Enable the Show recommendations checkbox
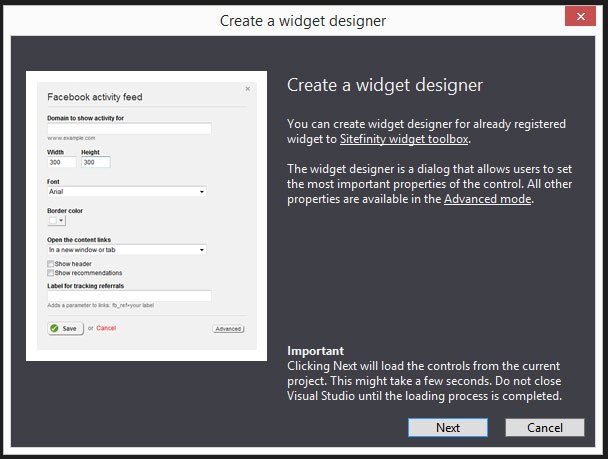Image resolution: width=608 pixels, height=459 pixels. click(51, 273)
